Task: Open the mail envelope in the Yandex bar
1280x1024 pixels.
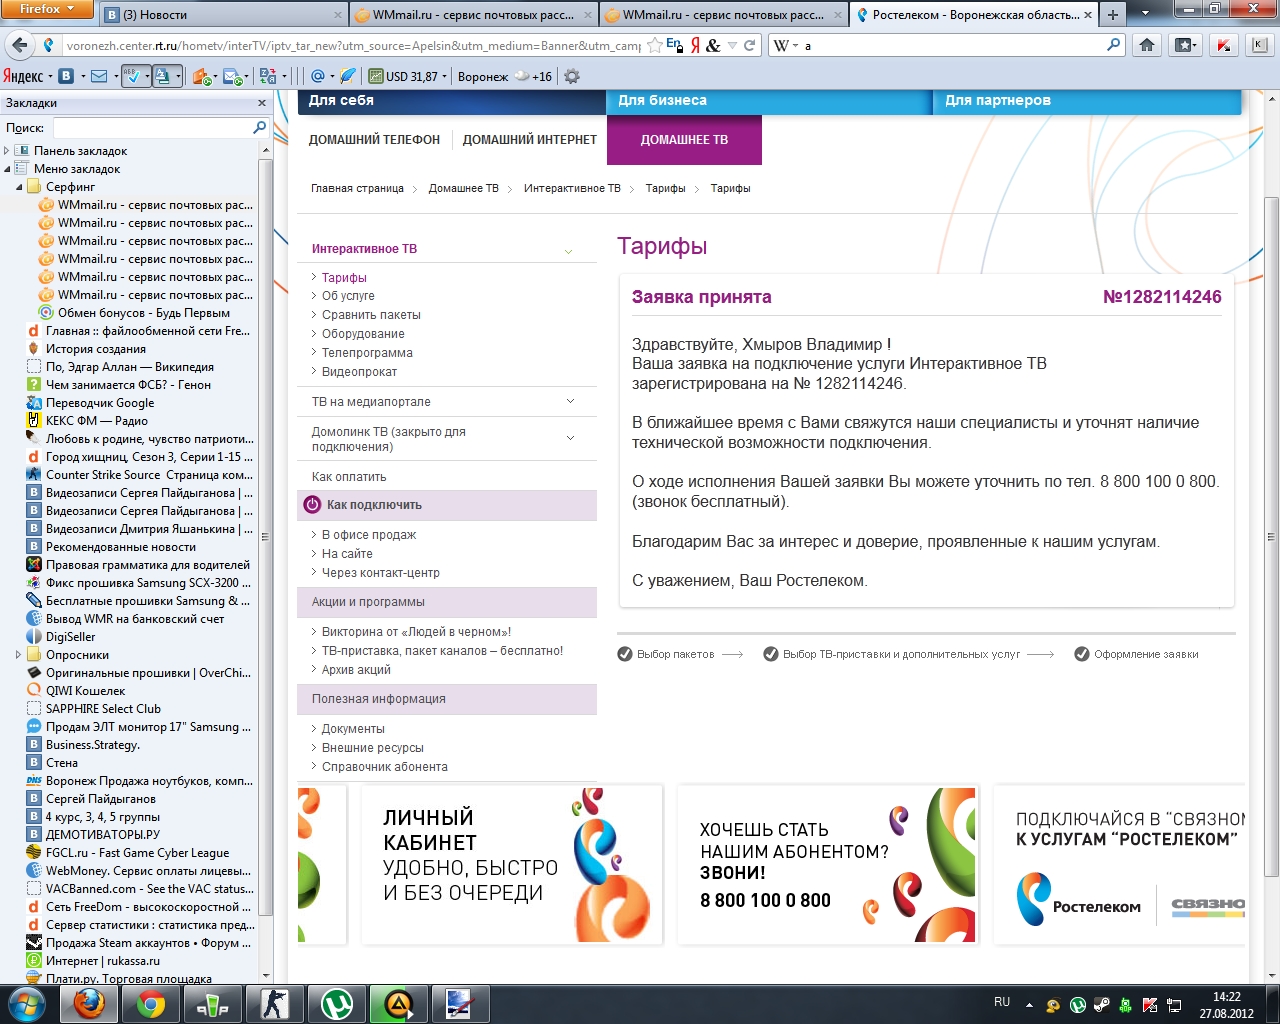Action: pos(98,76)
